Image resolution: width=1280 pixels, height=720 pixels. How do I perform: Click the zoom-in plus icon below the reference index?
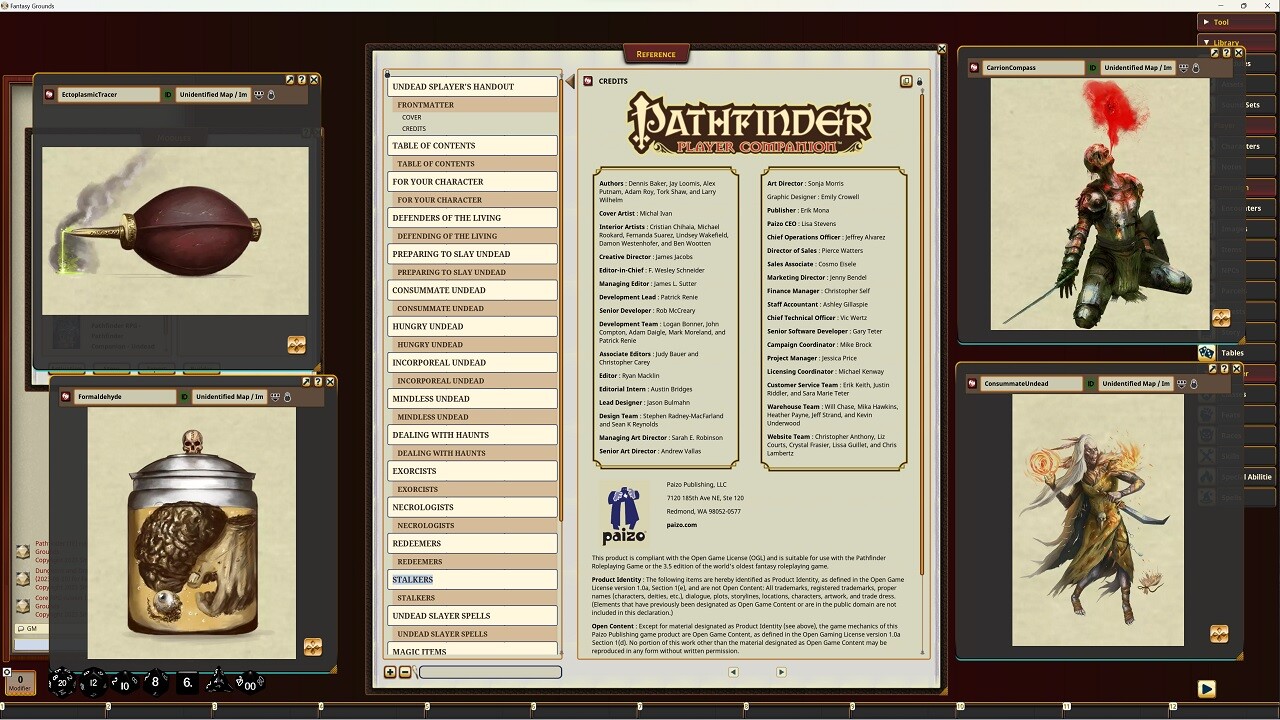click(390, 672)
